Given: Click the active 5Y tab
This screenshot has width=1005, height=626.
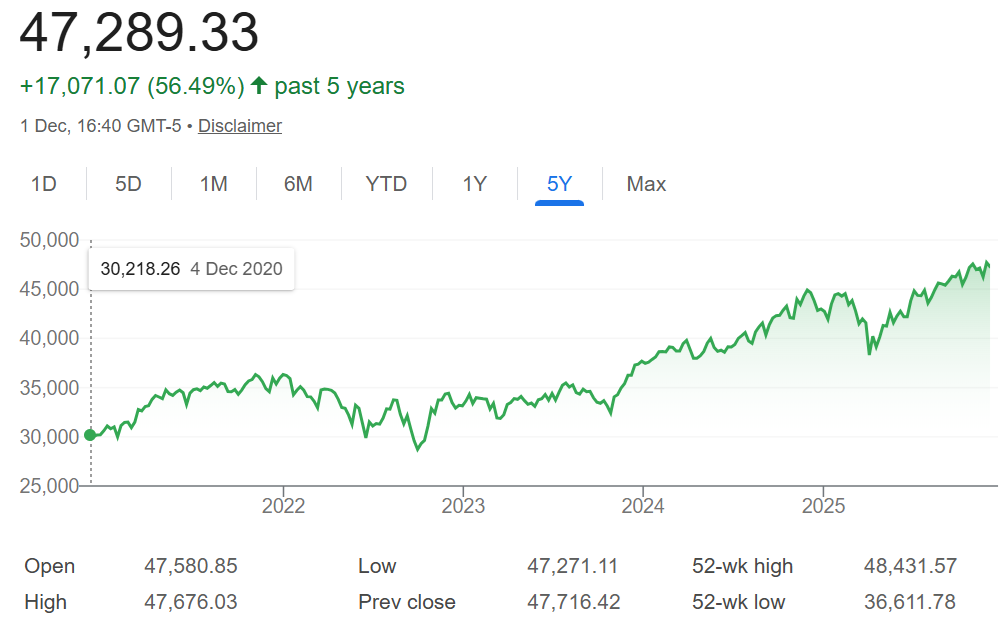Looking at the screenshot, I should coord(559,184).
